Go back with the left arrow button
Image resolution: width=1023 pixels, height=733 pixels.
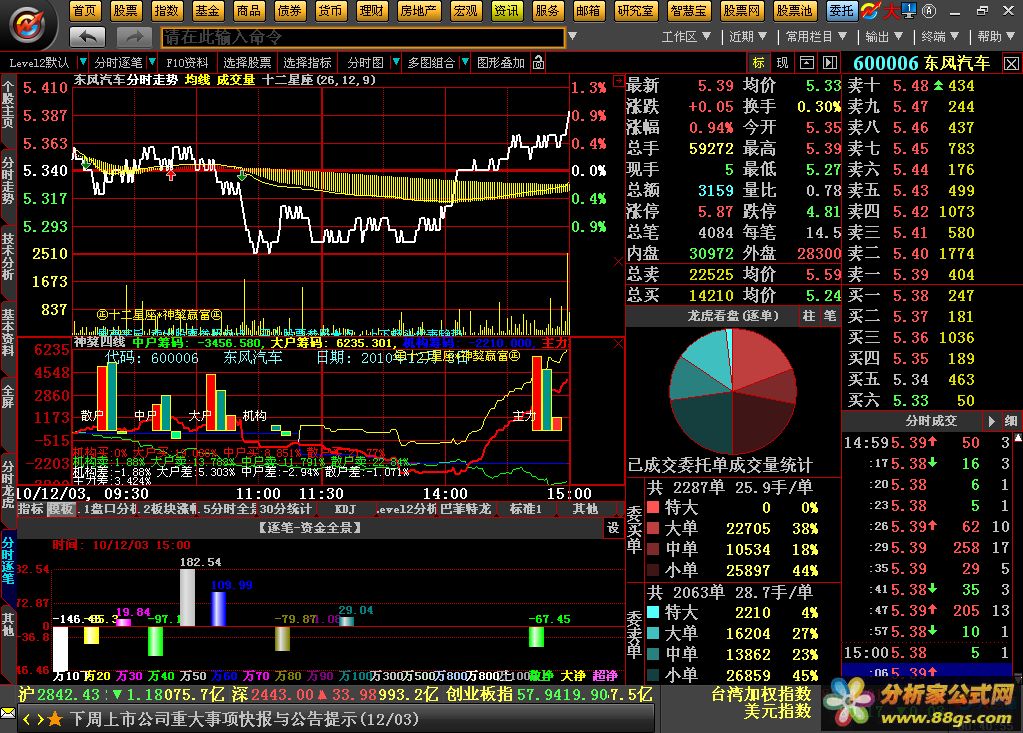coord(87,37)
